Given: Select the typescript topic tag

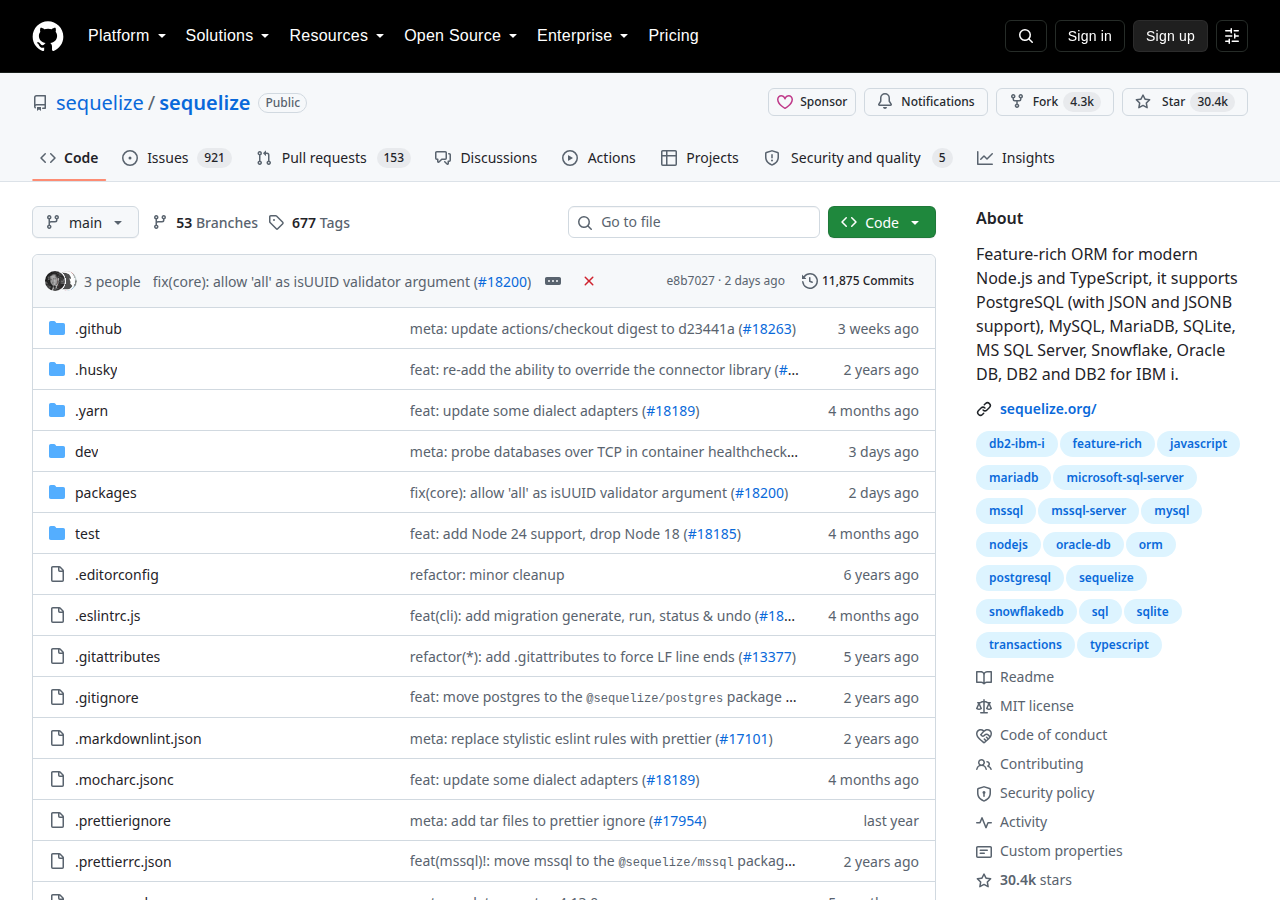Looking at the screenshot, I should (1119, 645).
